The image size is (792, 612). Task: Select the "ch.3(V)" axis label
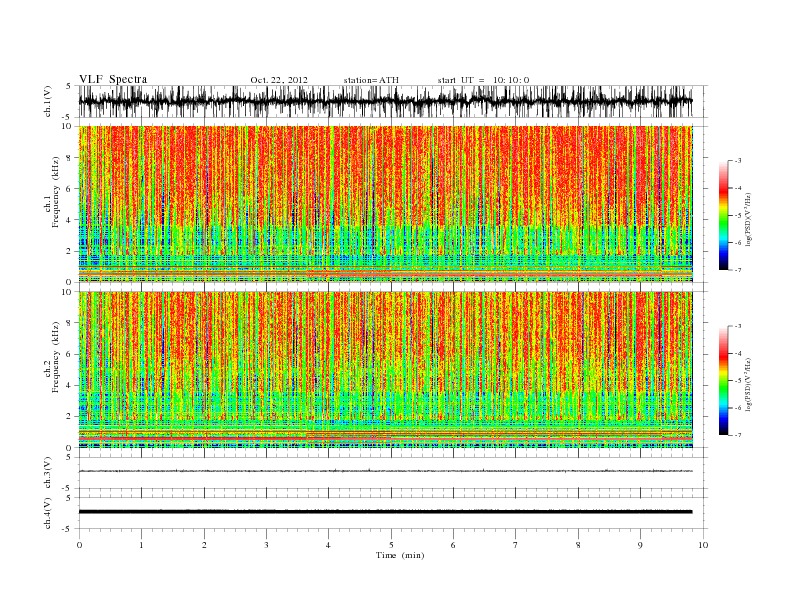click(48, 473)
